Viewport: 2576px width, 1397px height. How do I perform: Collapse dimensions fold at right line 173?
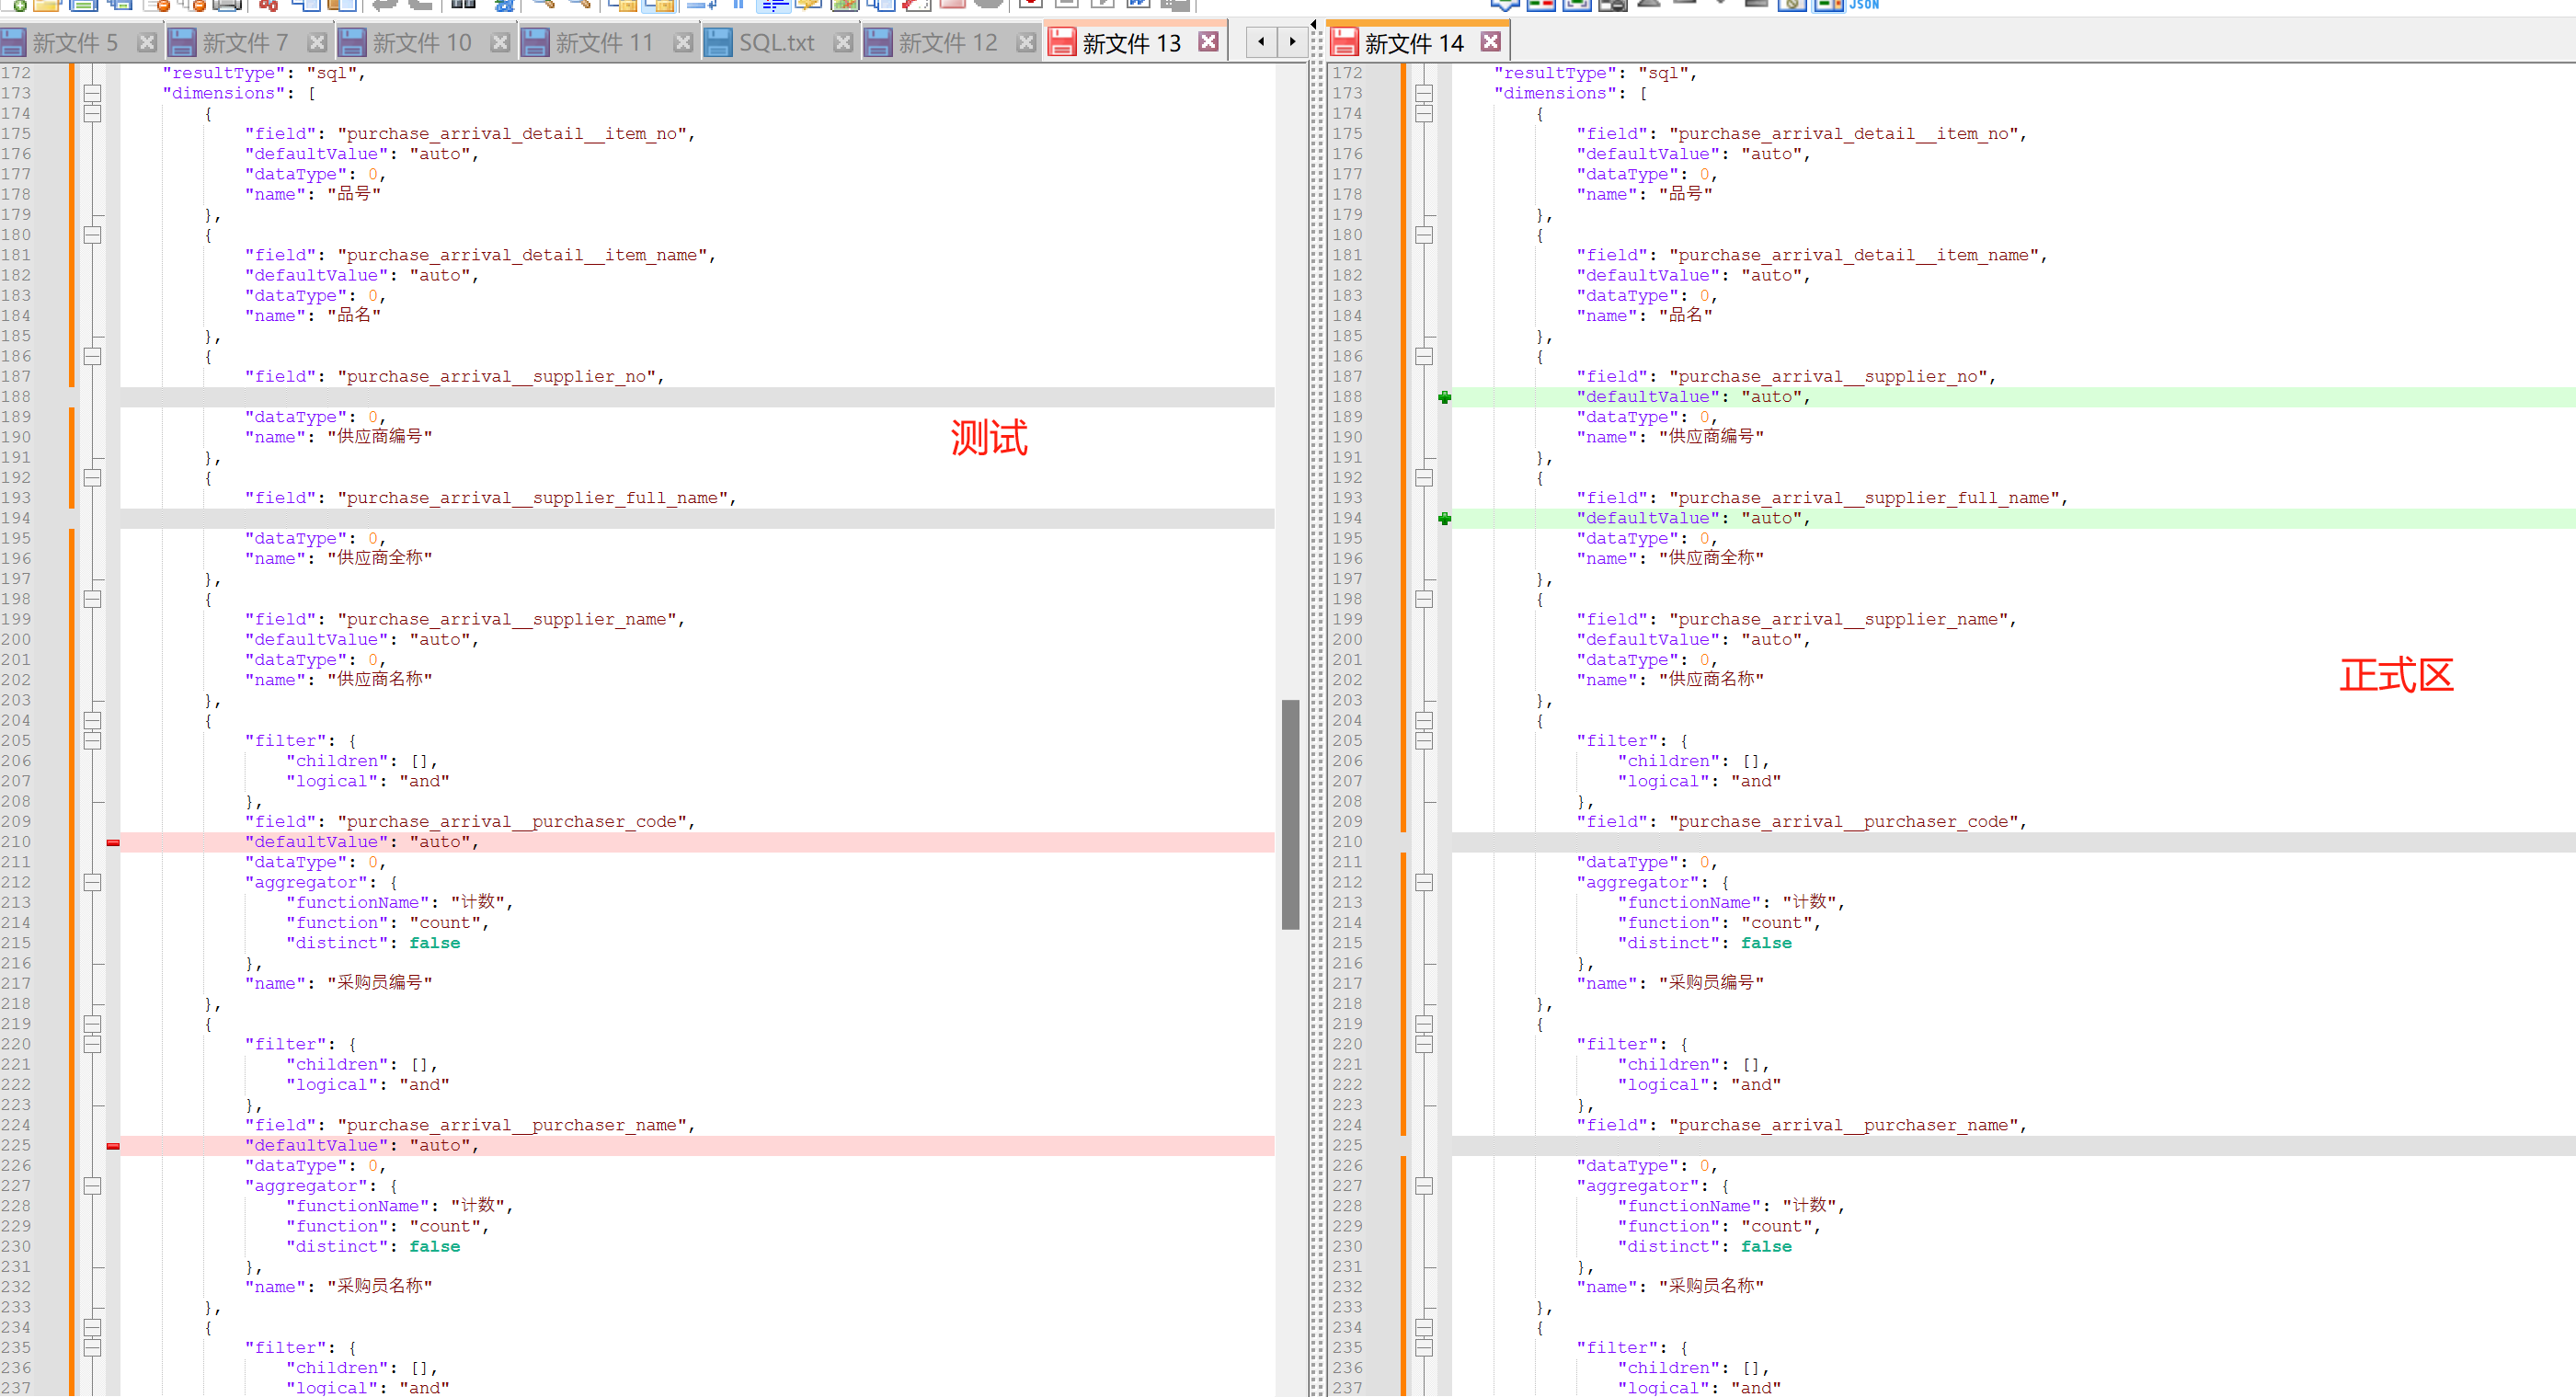(1425, 94)
